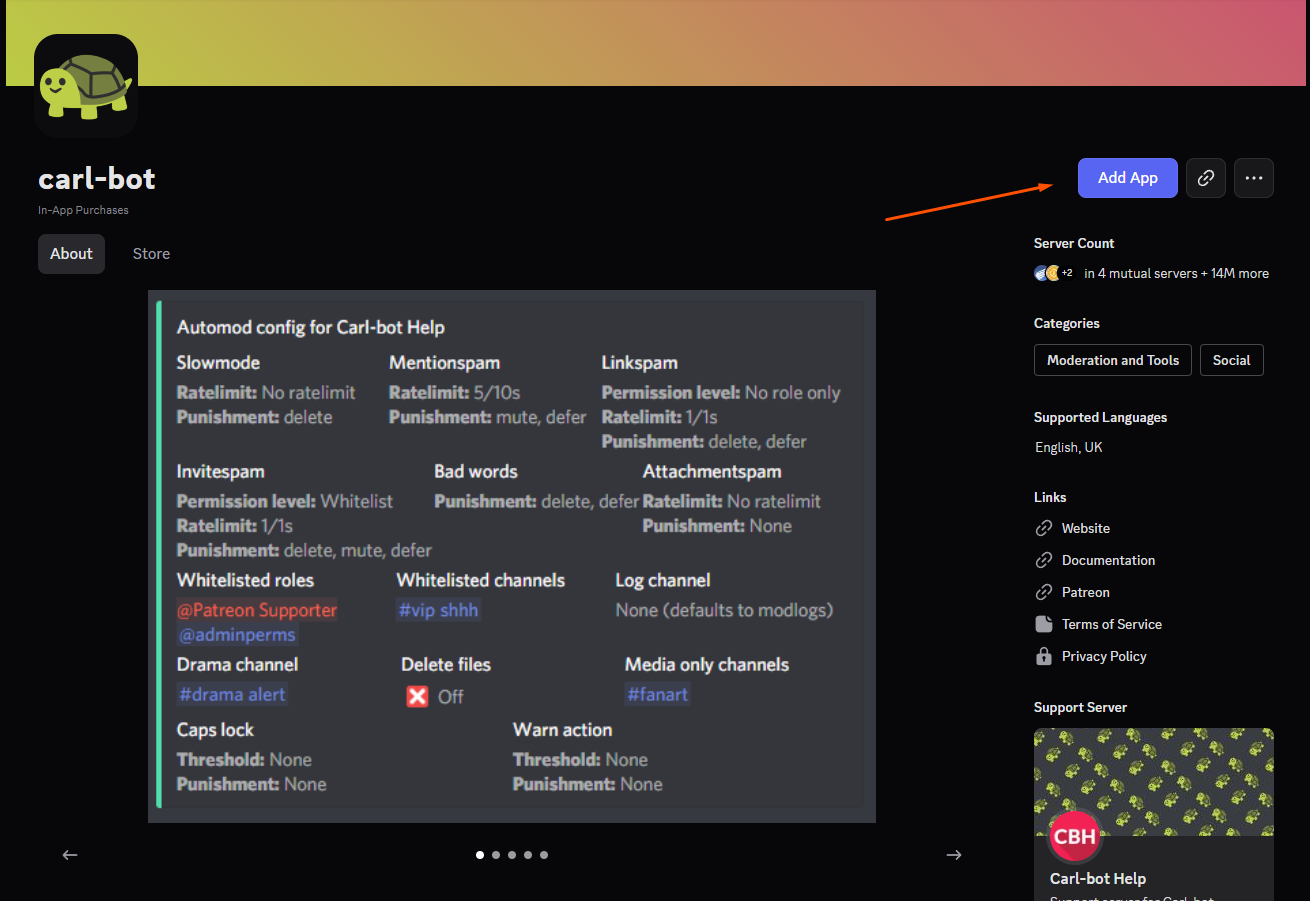
Task: Click the Carl-bot Help server name
Action: 1098,879
